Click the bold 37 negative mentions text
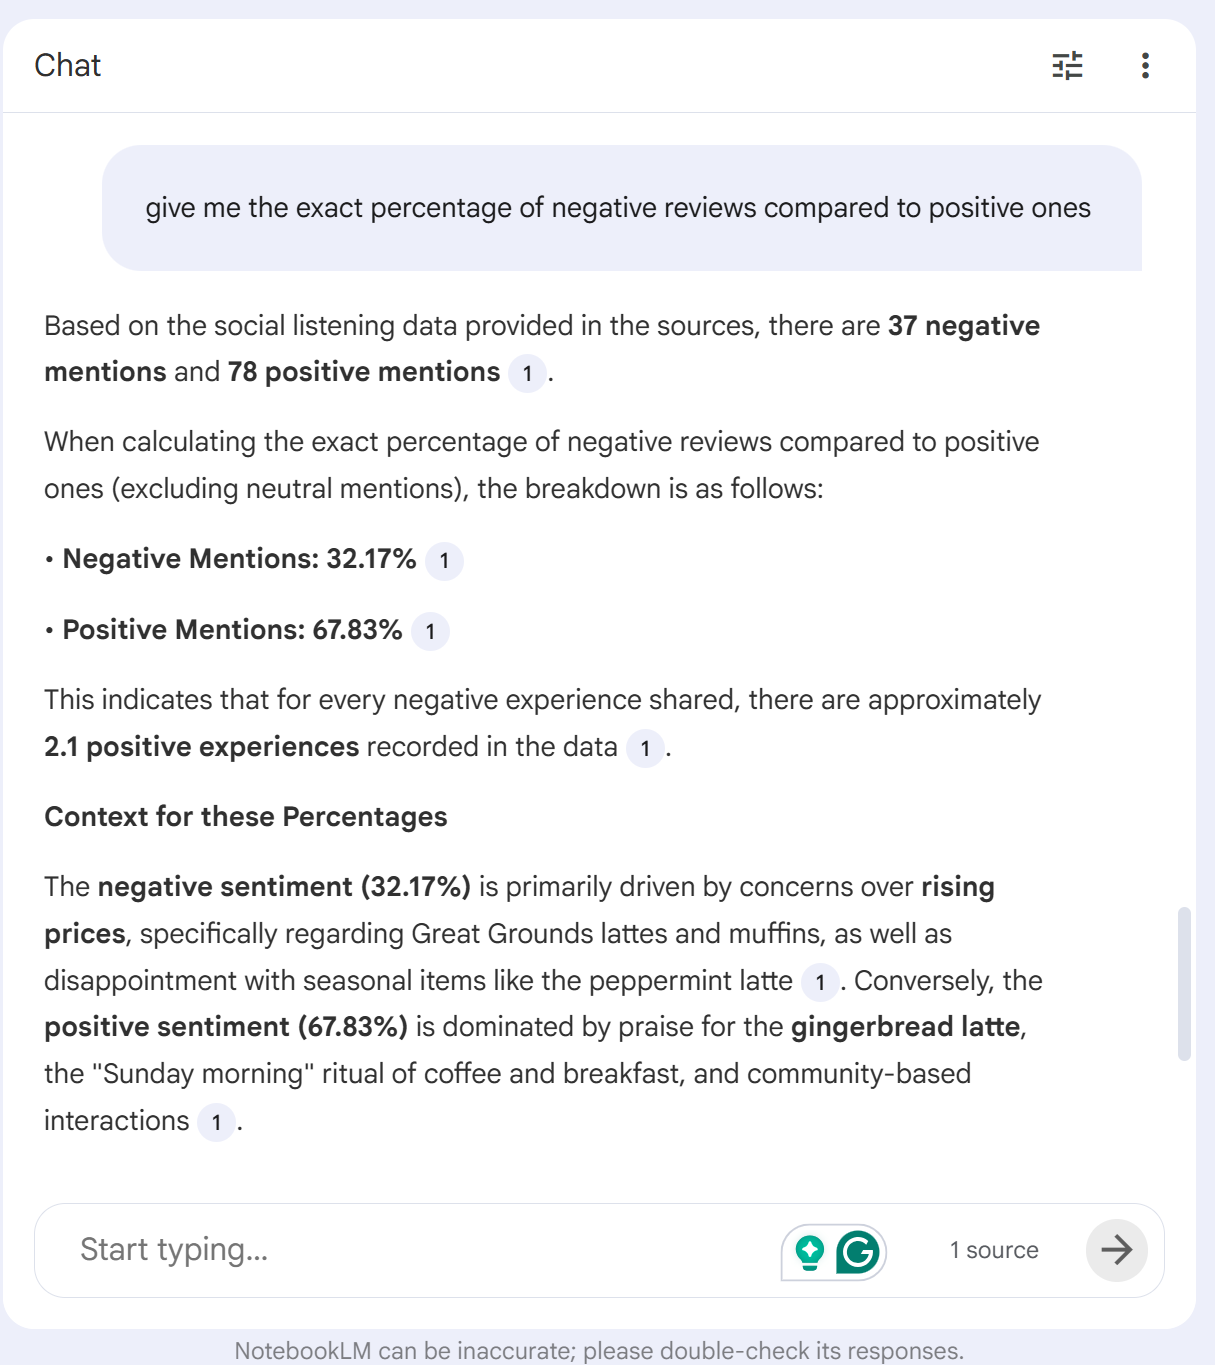 point(963,326)
